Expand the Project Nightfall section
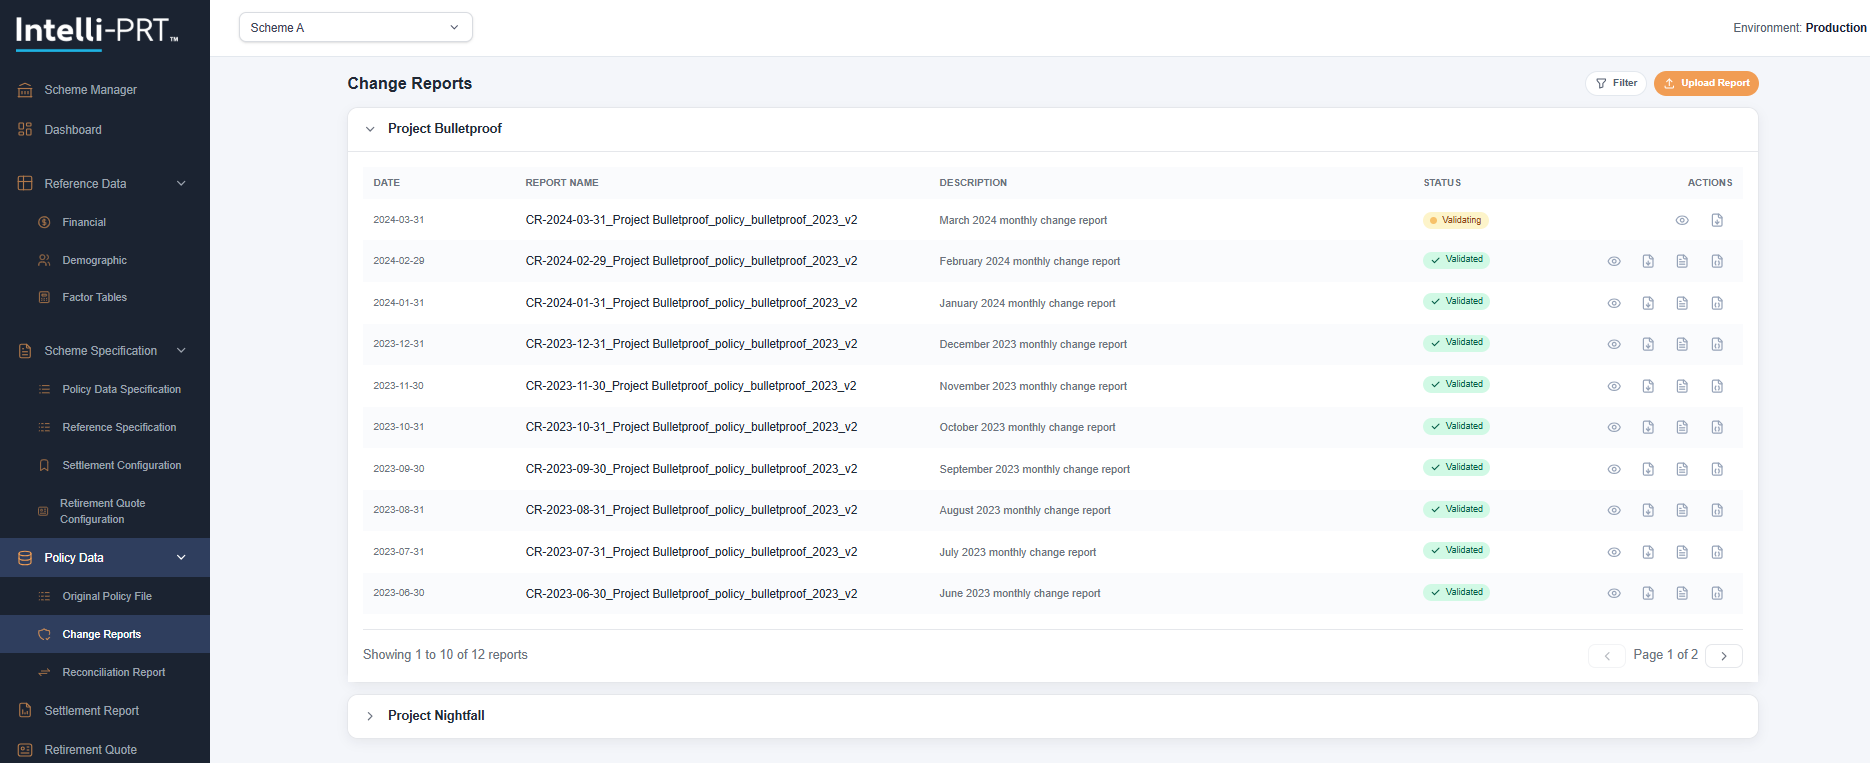1870x763 pixels. 370,716
